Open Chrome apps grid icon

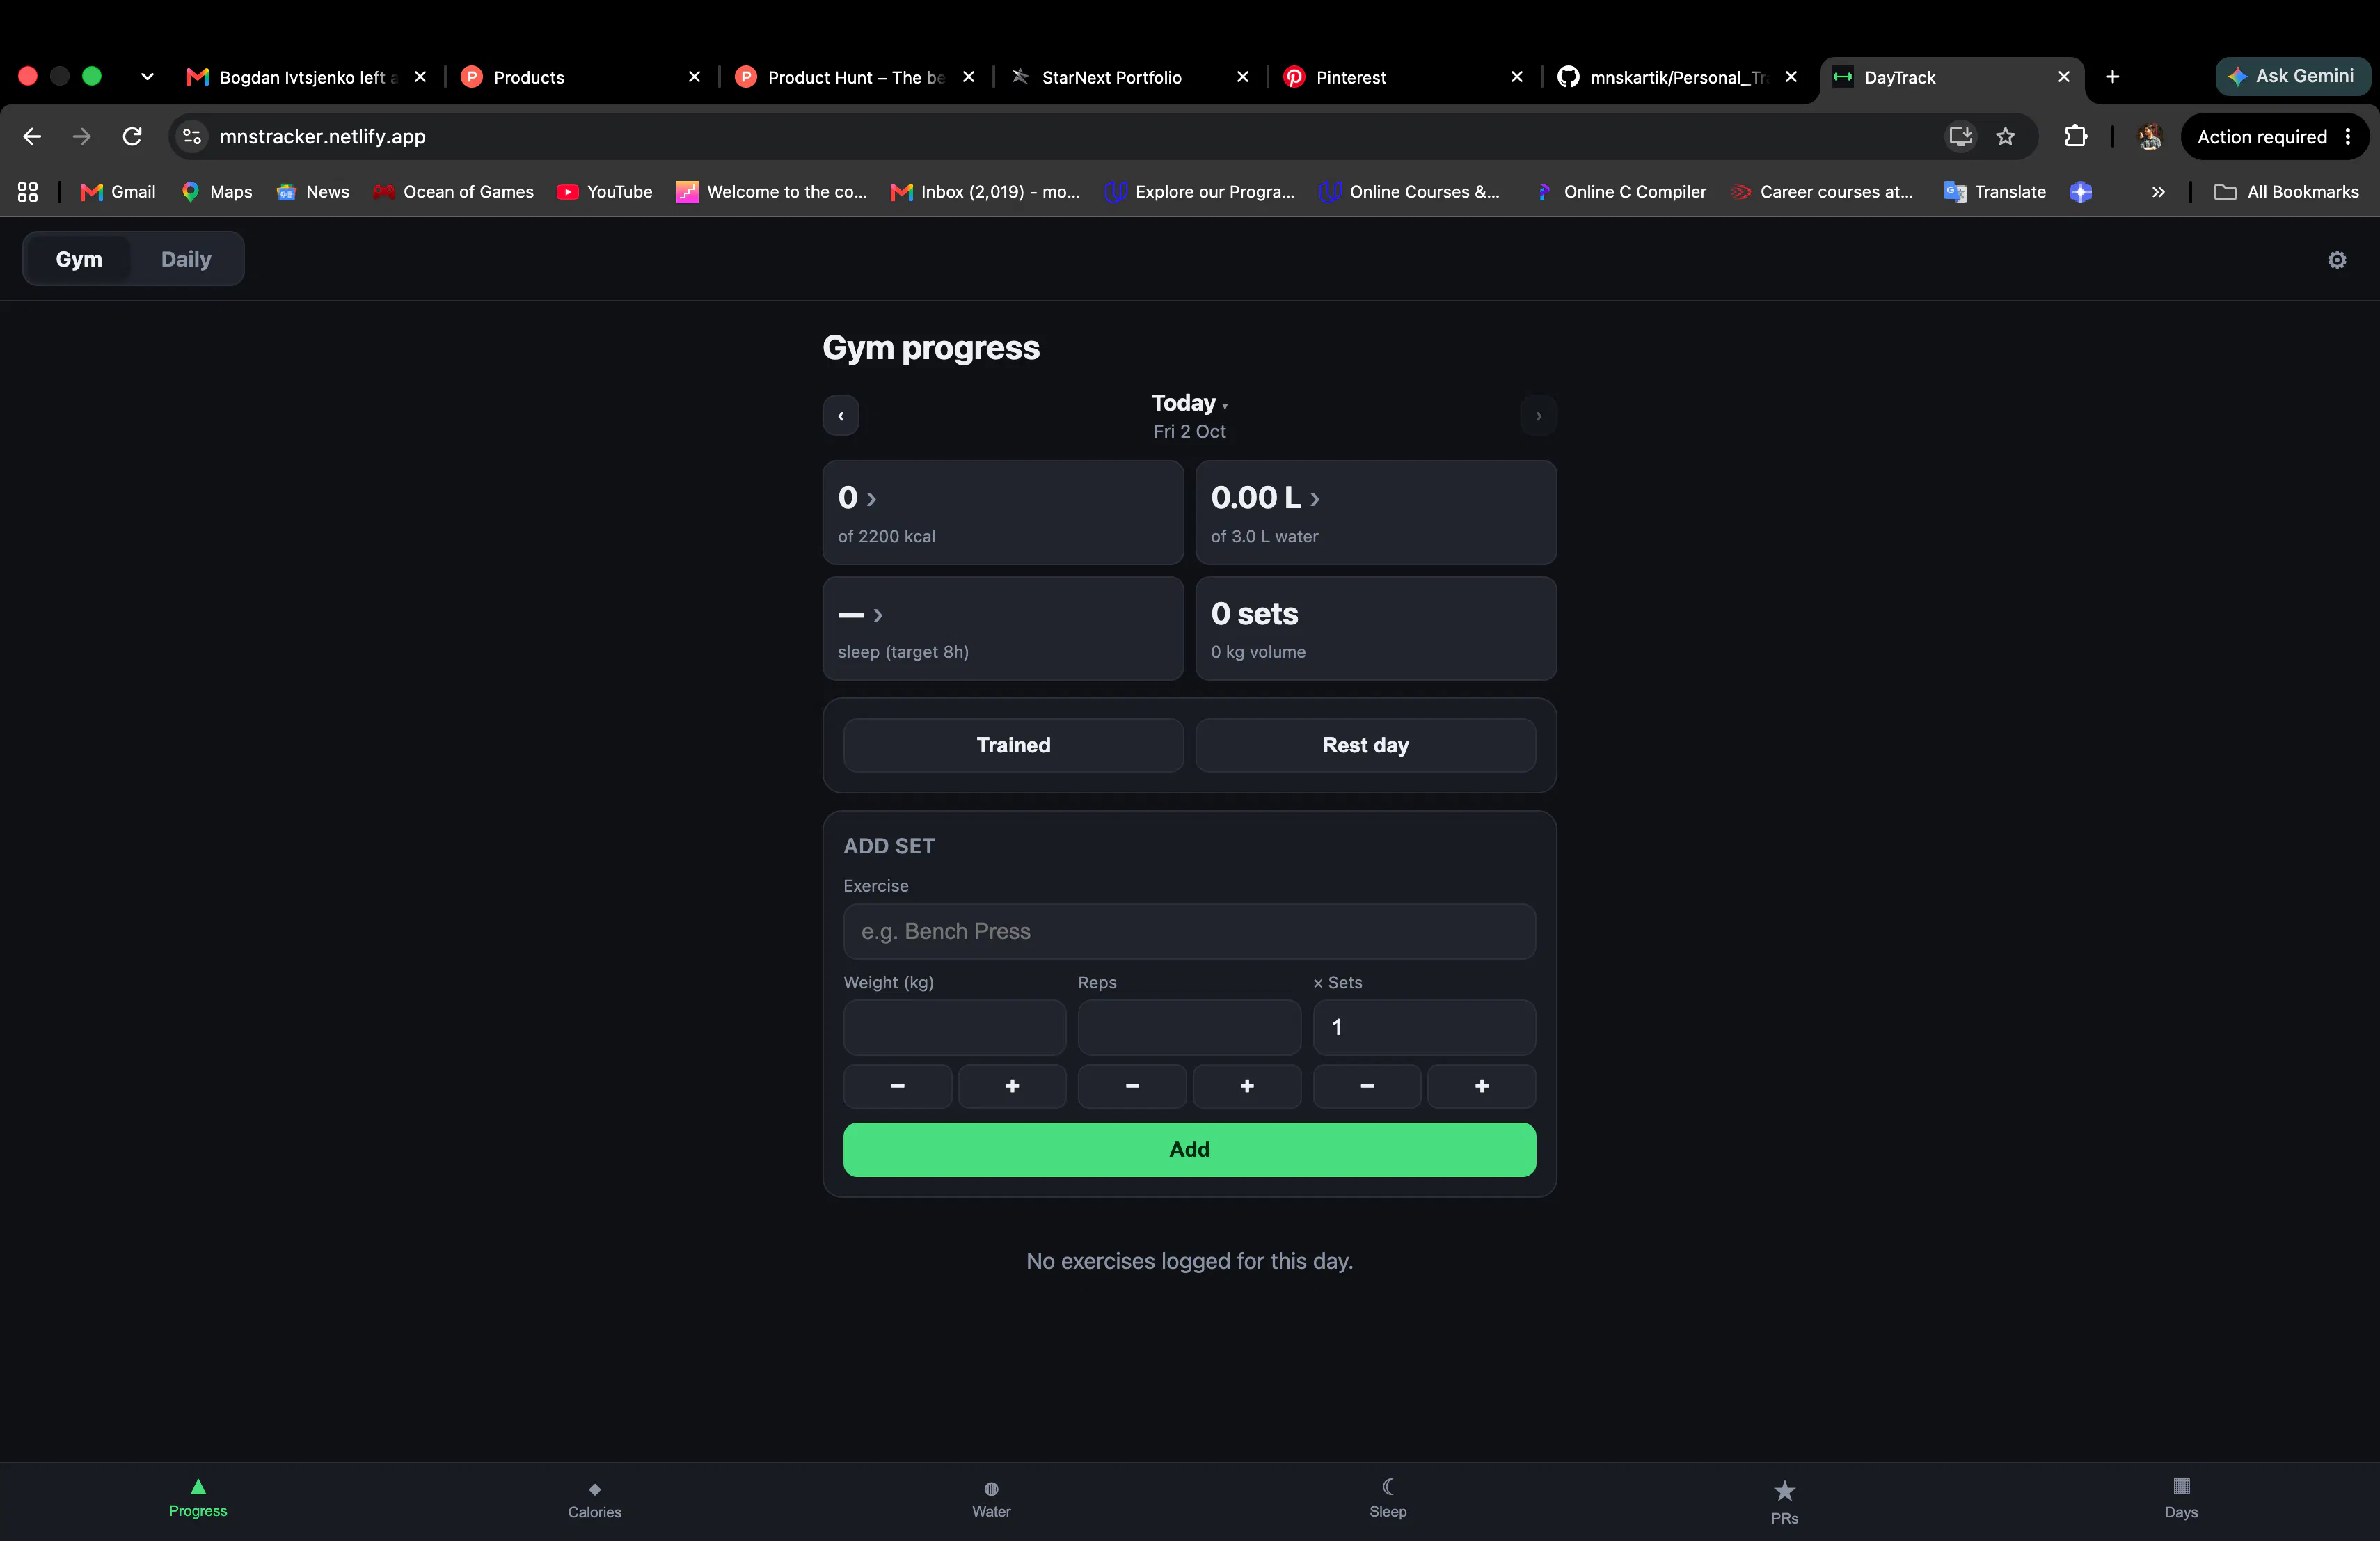(28, 192)
